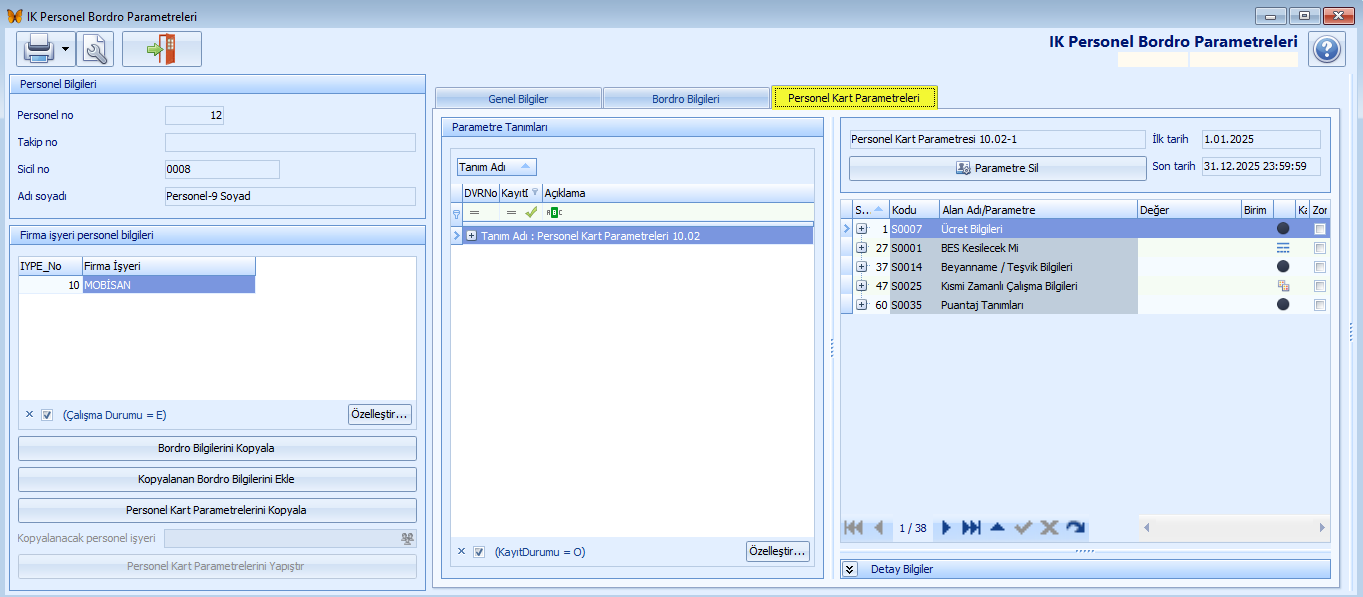Click the Parametre Sil button
The height and width of the screenshot is (597, 1363).
[996, 168]
